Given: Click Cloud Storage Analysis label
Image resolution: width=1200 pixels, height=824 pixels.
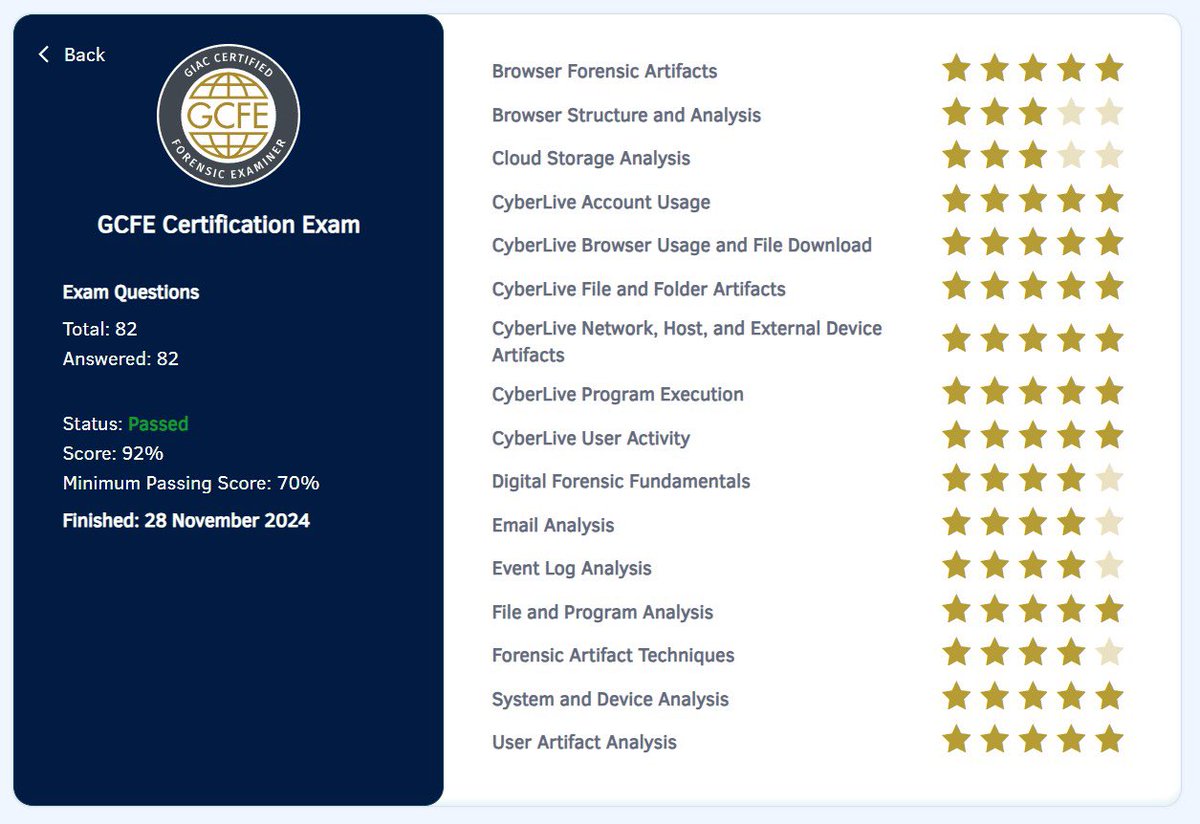Looking at the screenshot, I should coord(591,158).
